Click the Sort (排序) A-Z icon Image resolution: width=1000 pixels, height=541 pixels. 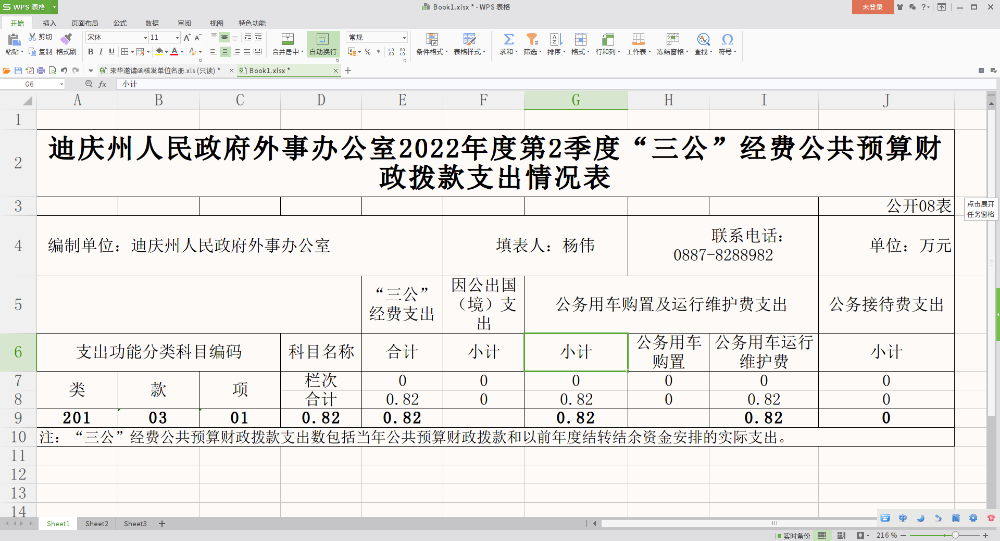coord(555,39)
